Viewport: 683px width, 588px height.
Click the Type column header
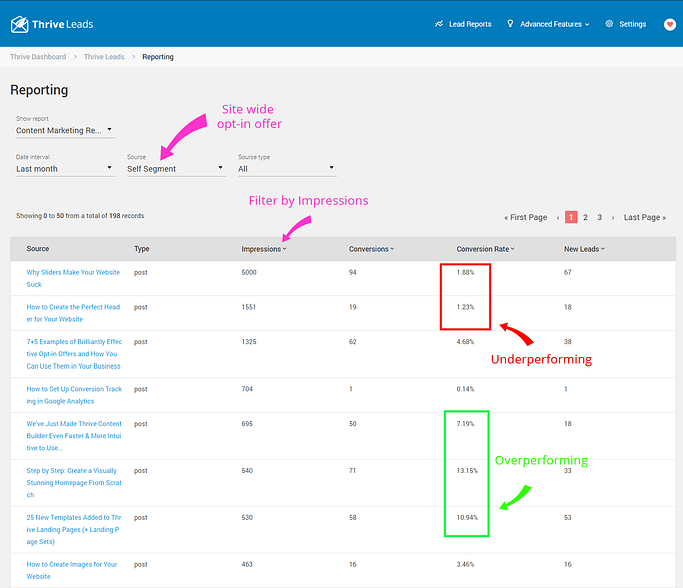[142, 249]
